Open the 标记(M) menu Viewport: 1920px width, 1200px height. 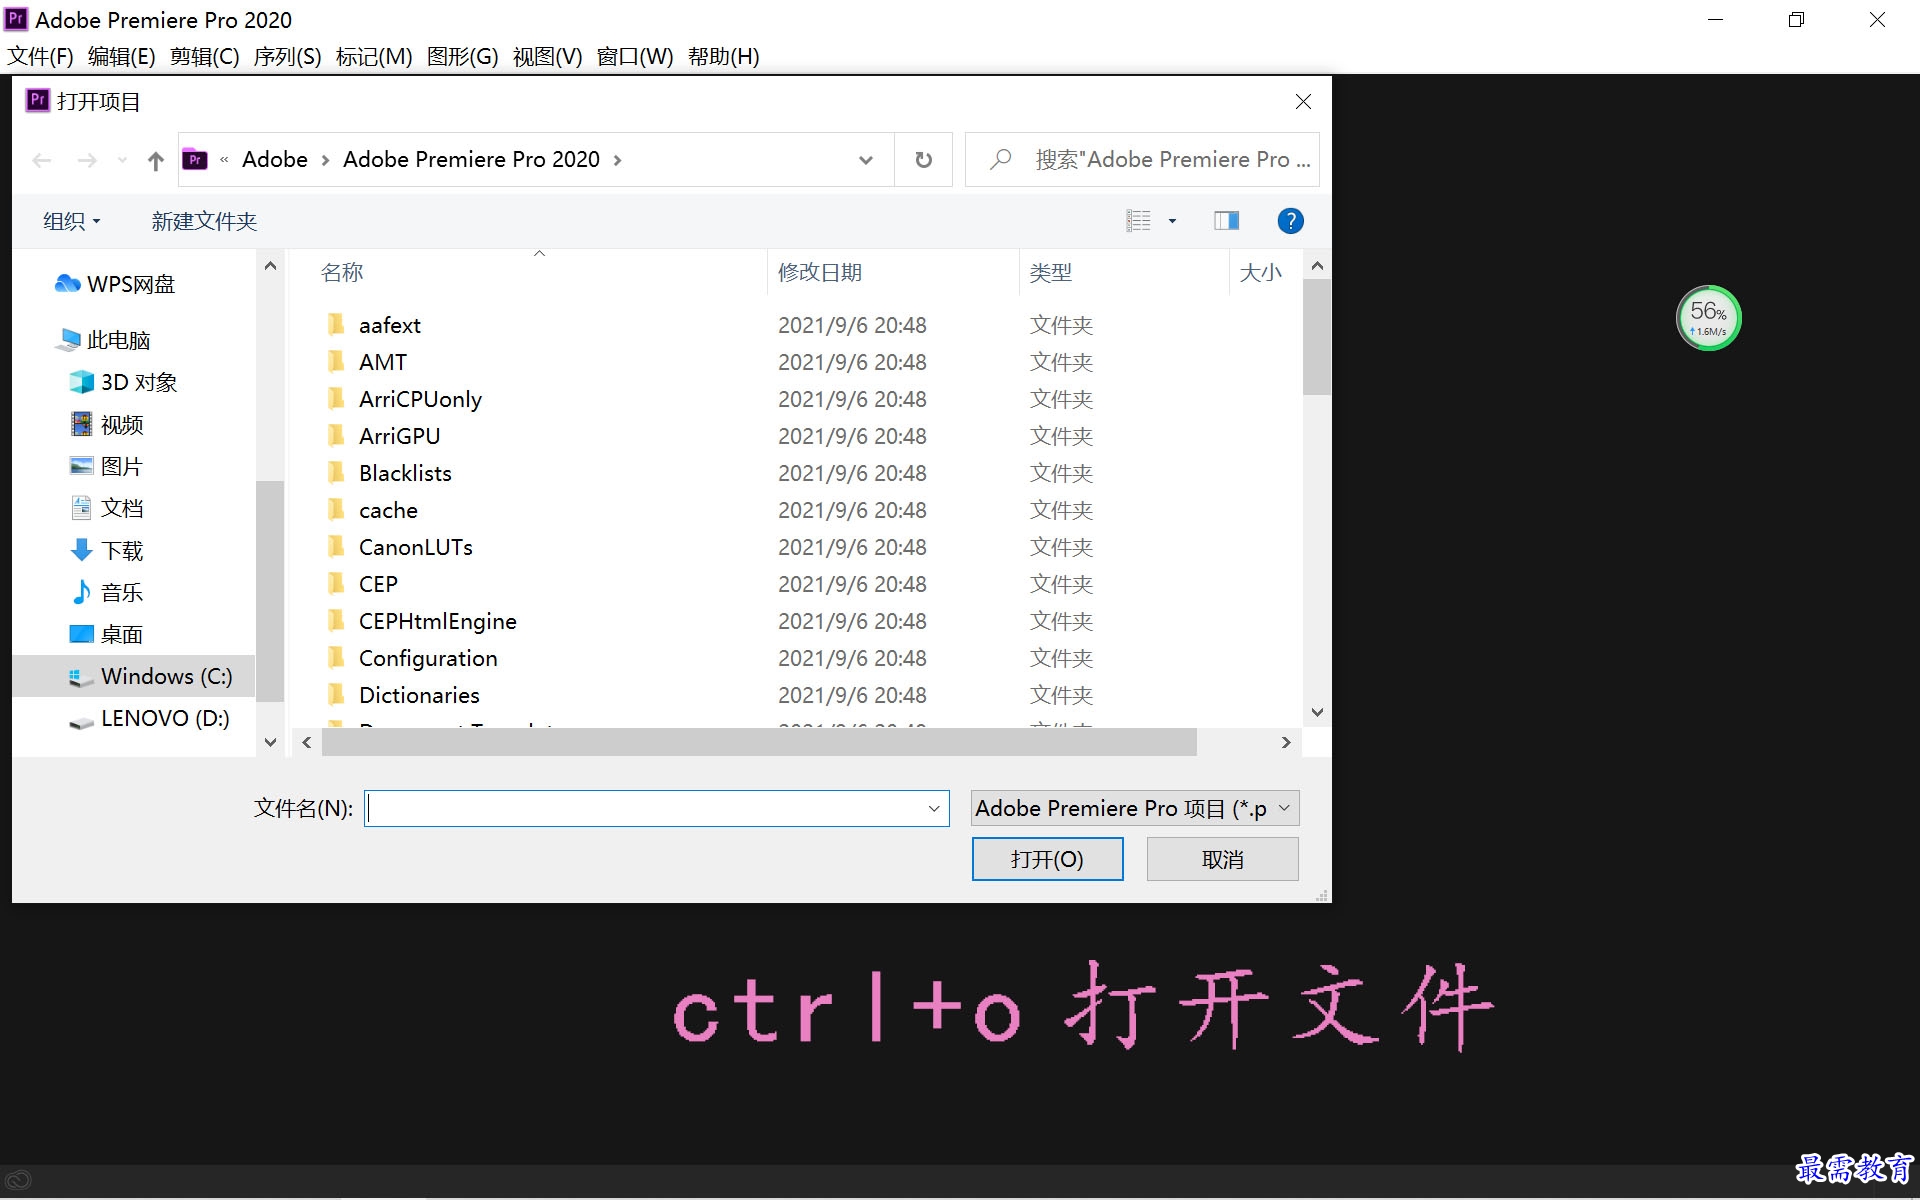[374, 56]
